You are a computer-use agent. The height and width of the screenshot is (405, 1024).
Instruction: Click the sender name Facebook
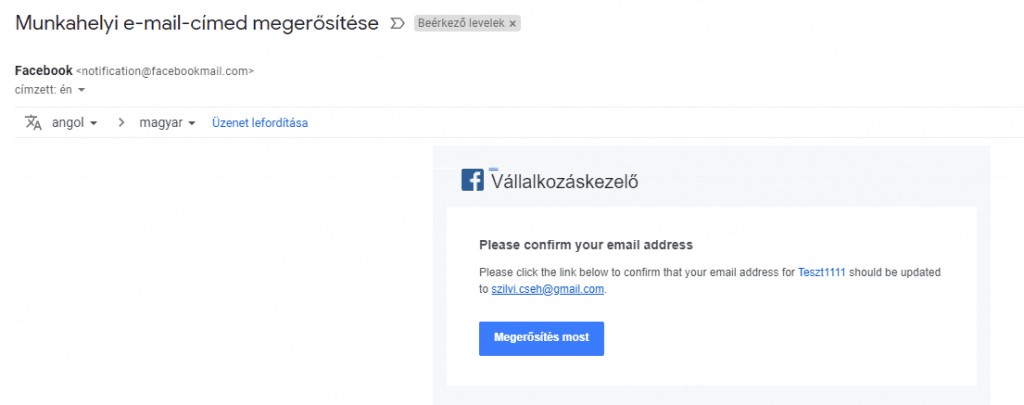coord(44,71)
